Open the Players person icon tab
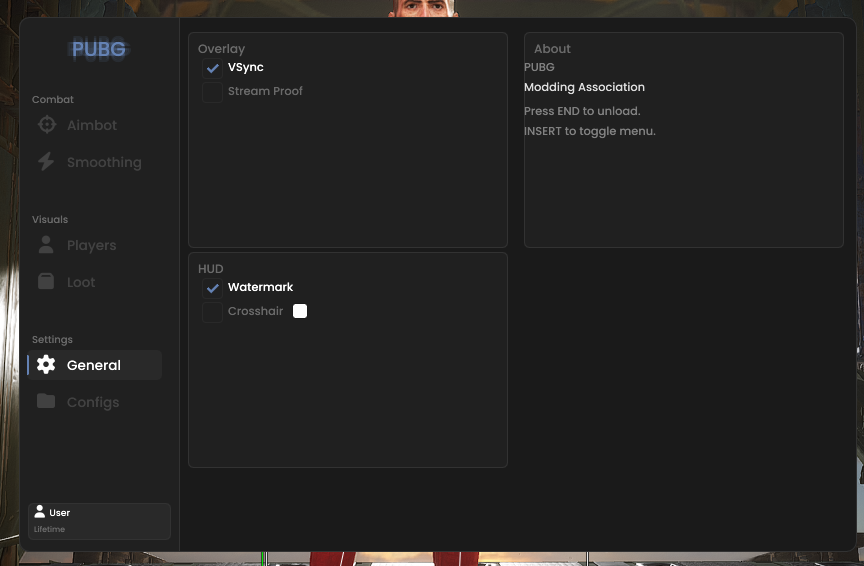Image resolution: width=864 pixels, height=566 pixels. pyautogui.click(x=46, y=245)
